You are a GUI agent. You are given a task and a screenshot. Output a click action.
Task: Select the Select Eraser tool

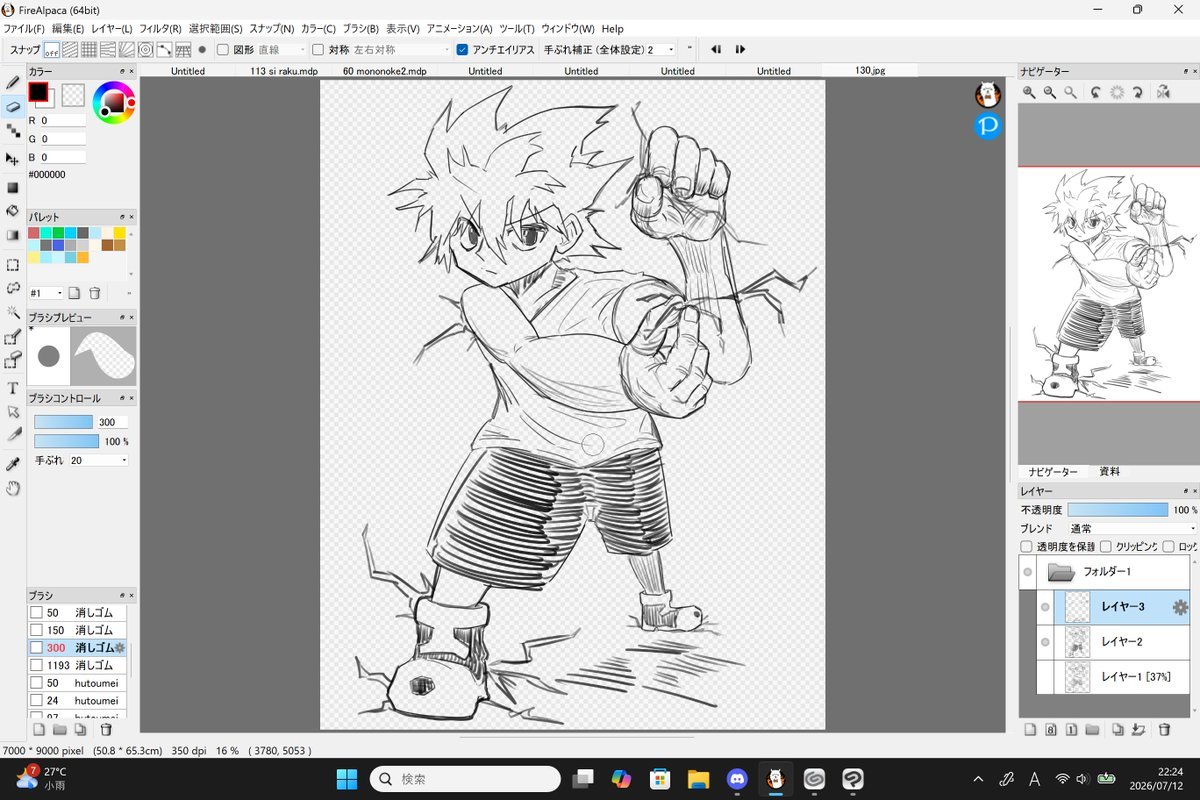13,361
